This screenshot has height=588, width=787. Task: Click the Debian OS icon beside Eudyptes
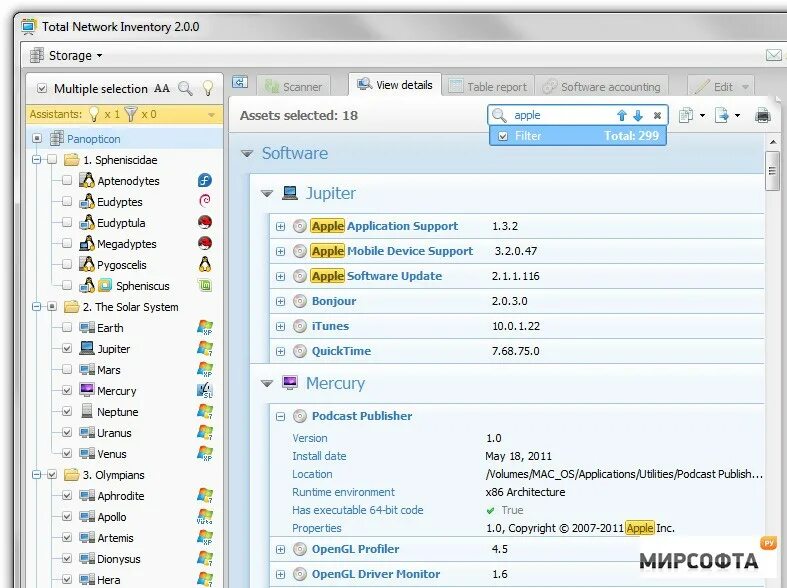[x=205, y=201]
